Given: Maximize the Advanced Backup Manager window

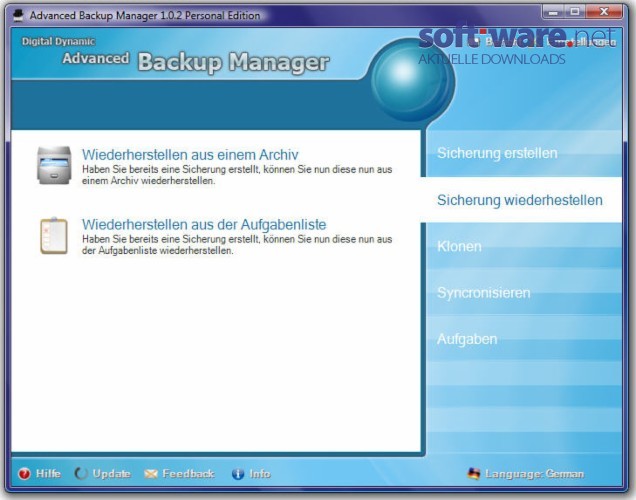Looking at the screenshot, I should pos(574,12).
